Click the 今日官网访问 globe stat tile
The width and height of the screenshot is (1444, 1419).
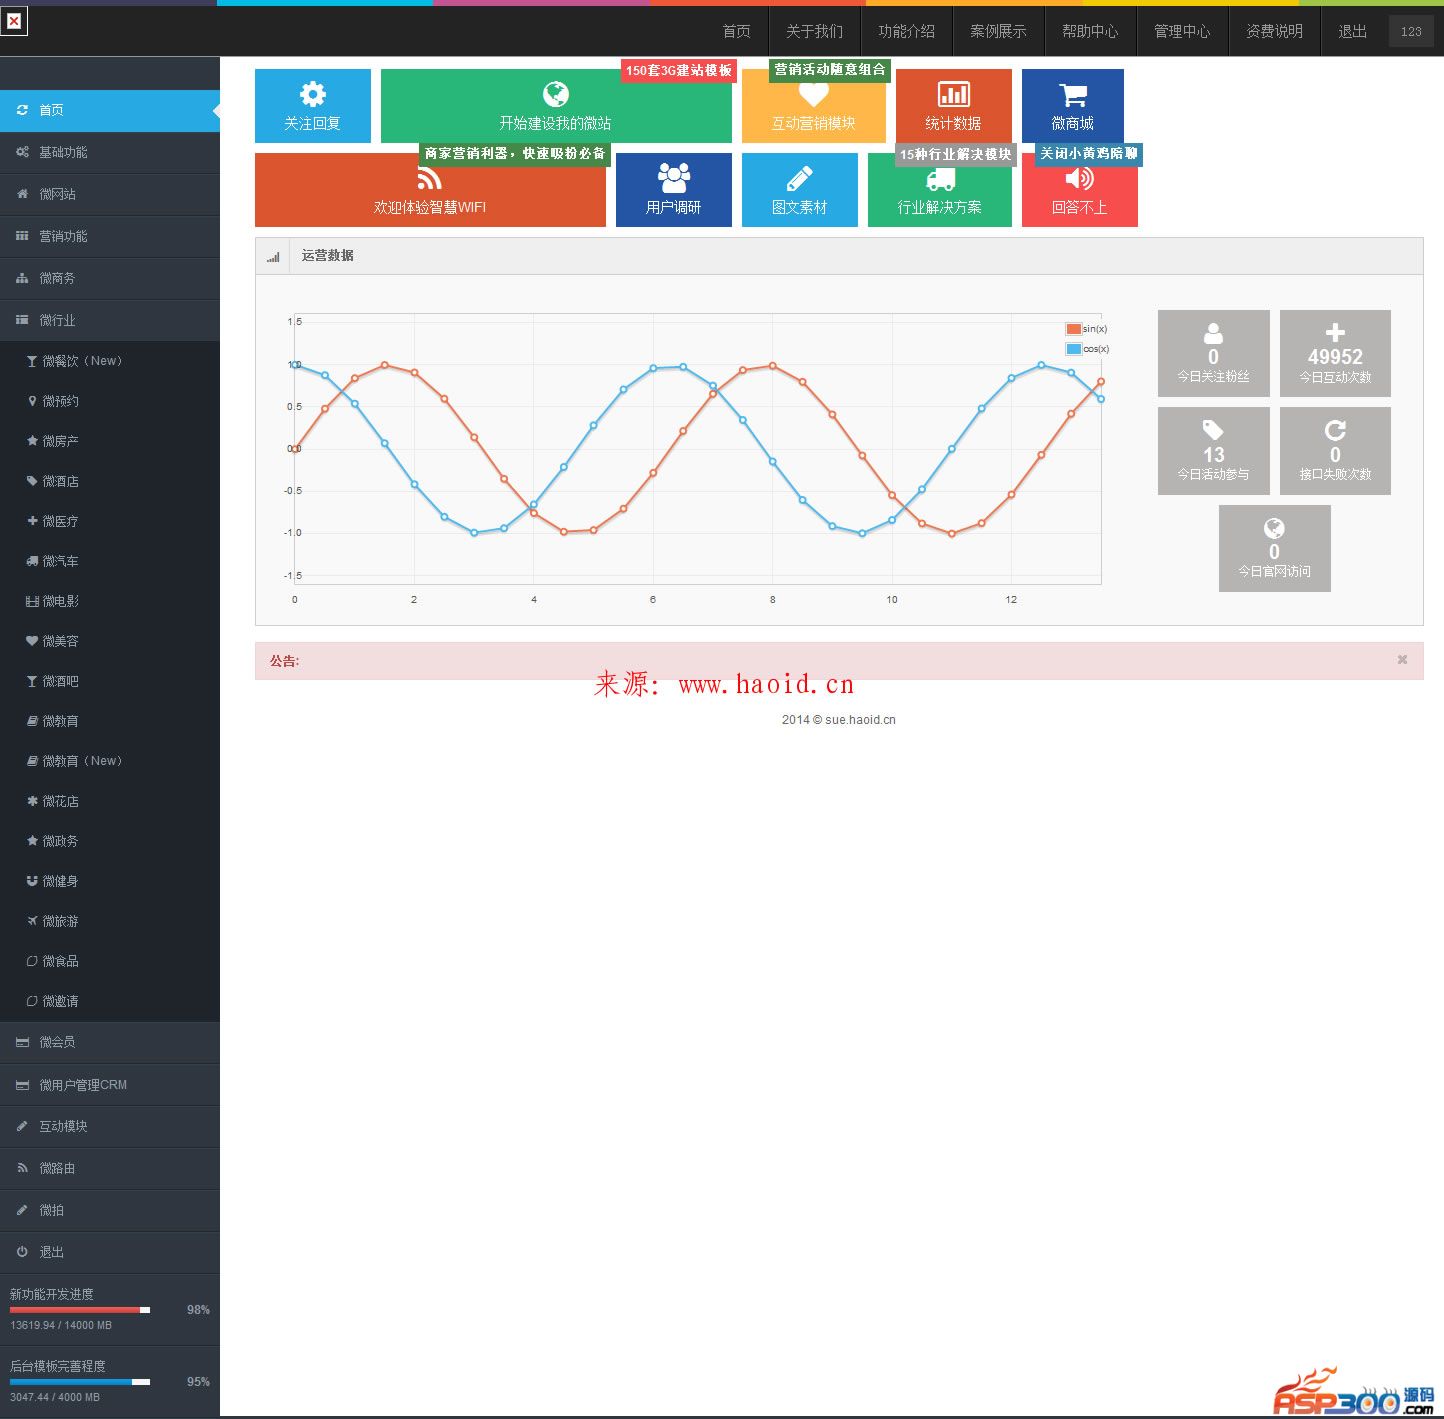(x=1275, y=548)
